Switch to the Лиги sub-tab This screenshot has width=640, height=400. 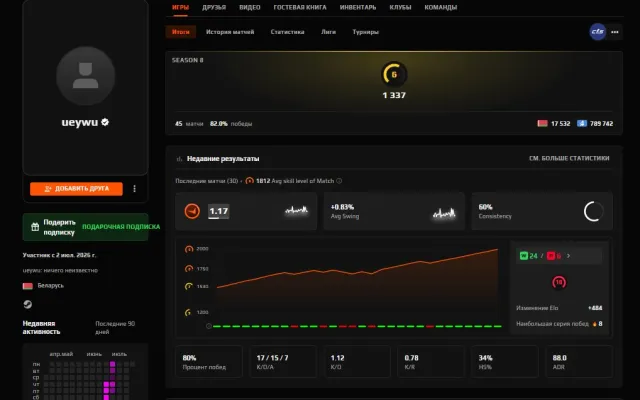pos(328,32)
